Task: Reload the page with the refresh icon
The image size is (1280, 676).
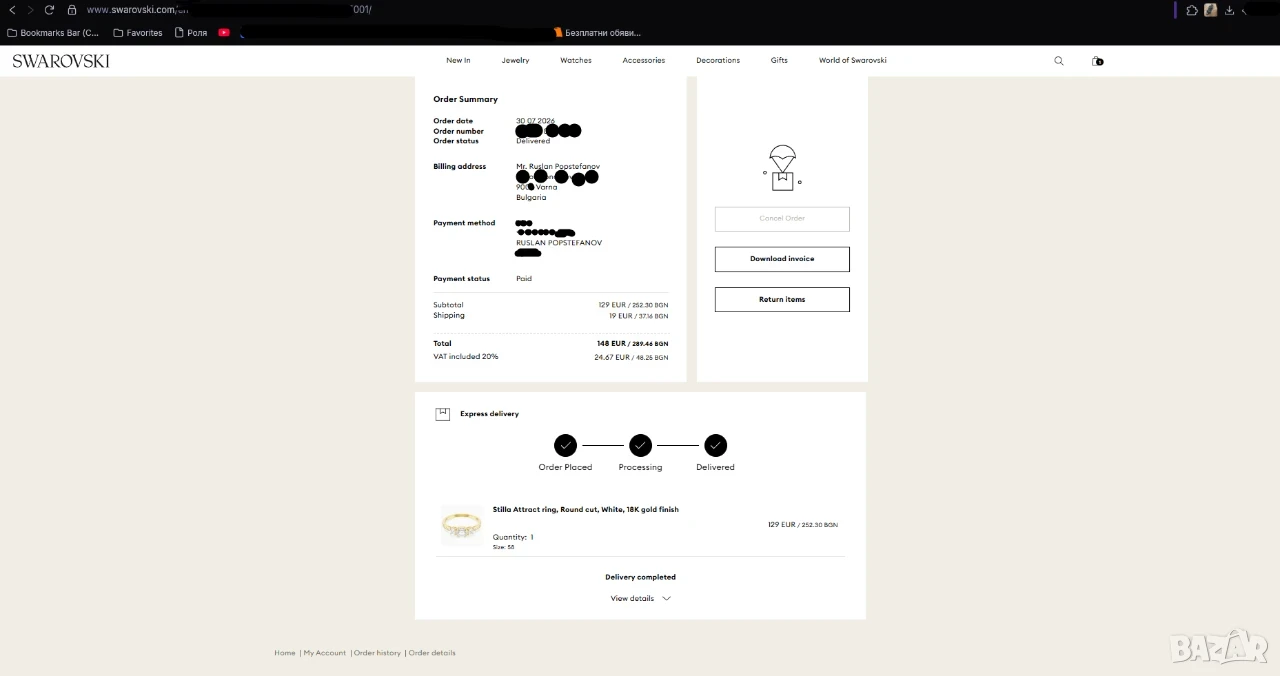Action: (49, 10)
